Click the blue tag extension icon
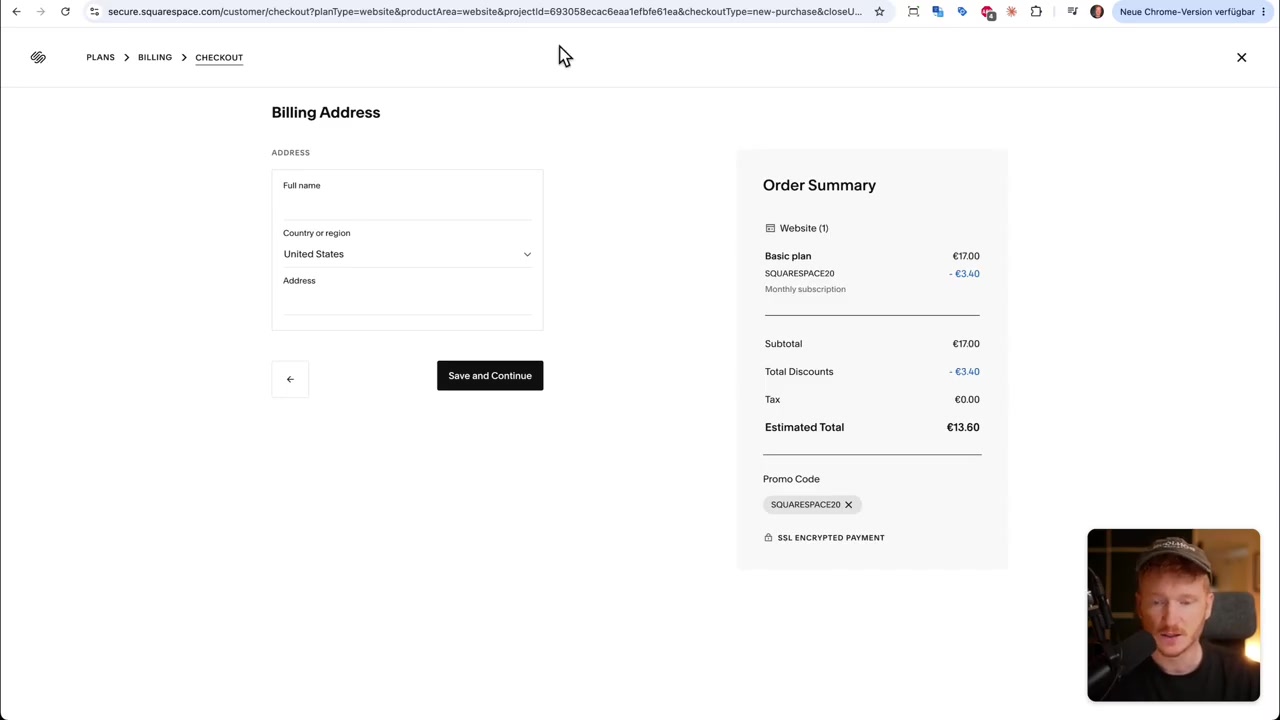The width and height of the screenshot is (1280, 720). (x=962, y=11)
